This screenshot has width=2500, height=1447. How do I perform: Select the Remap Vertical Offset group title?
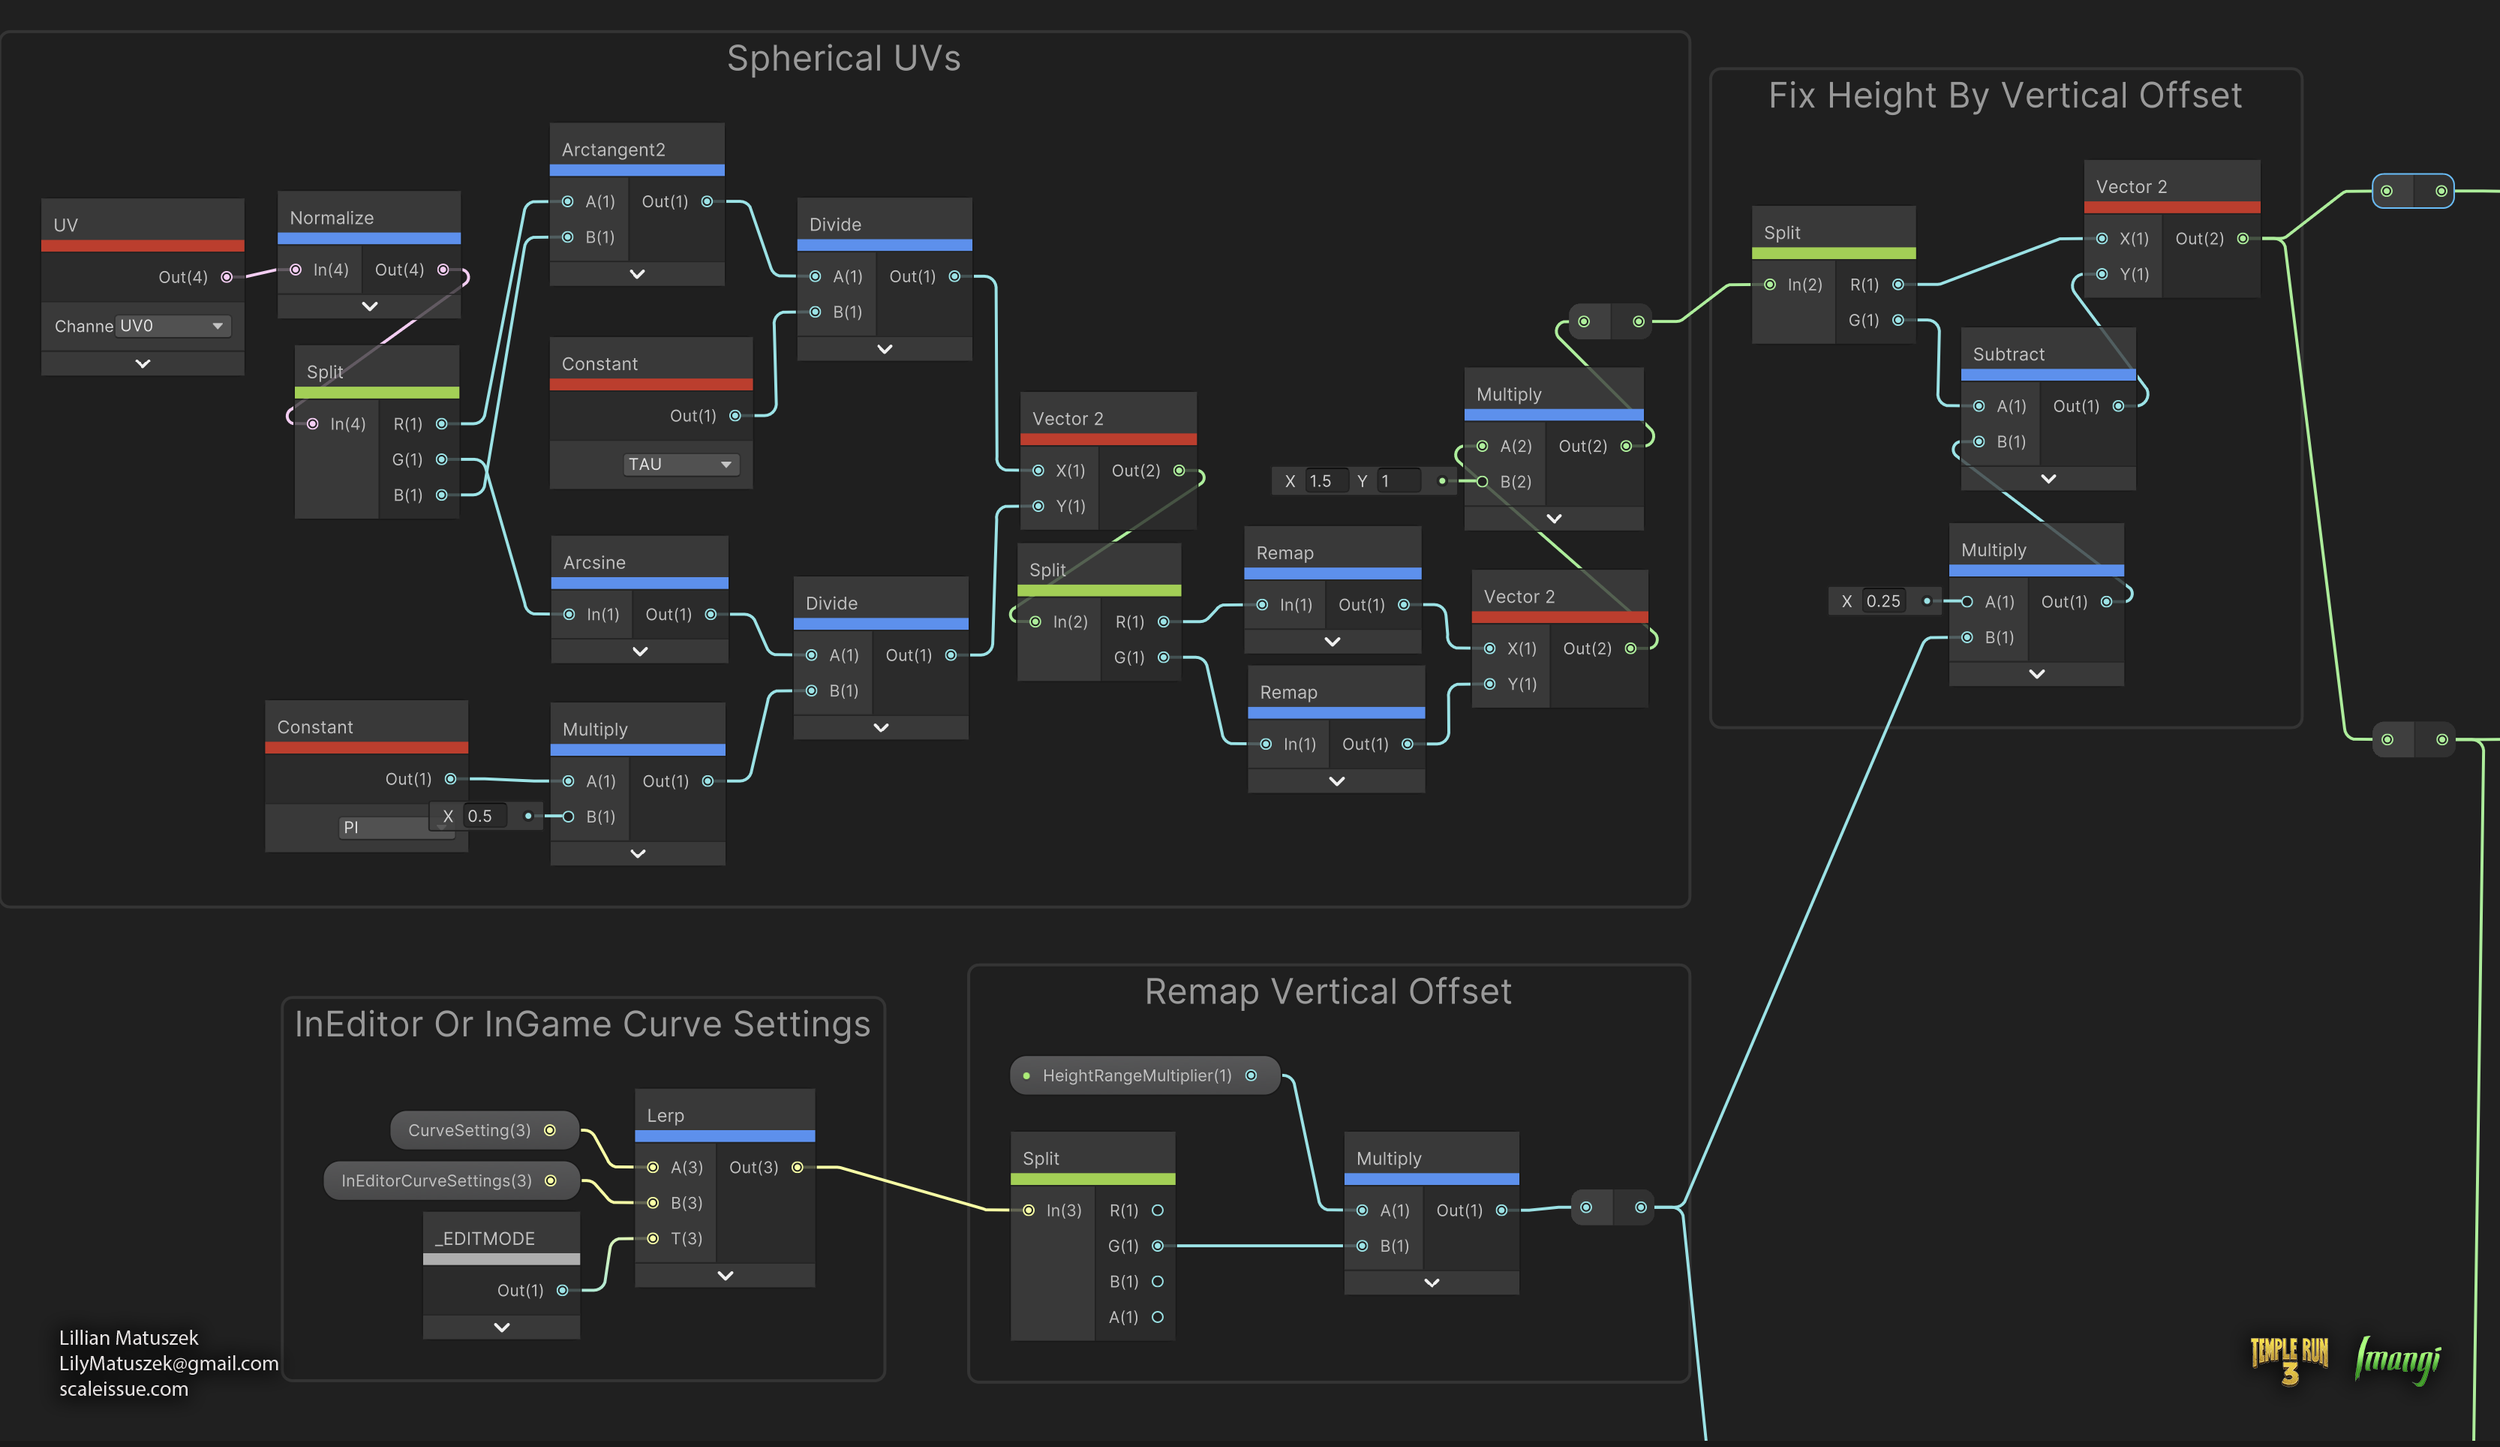1327,992
